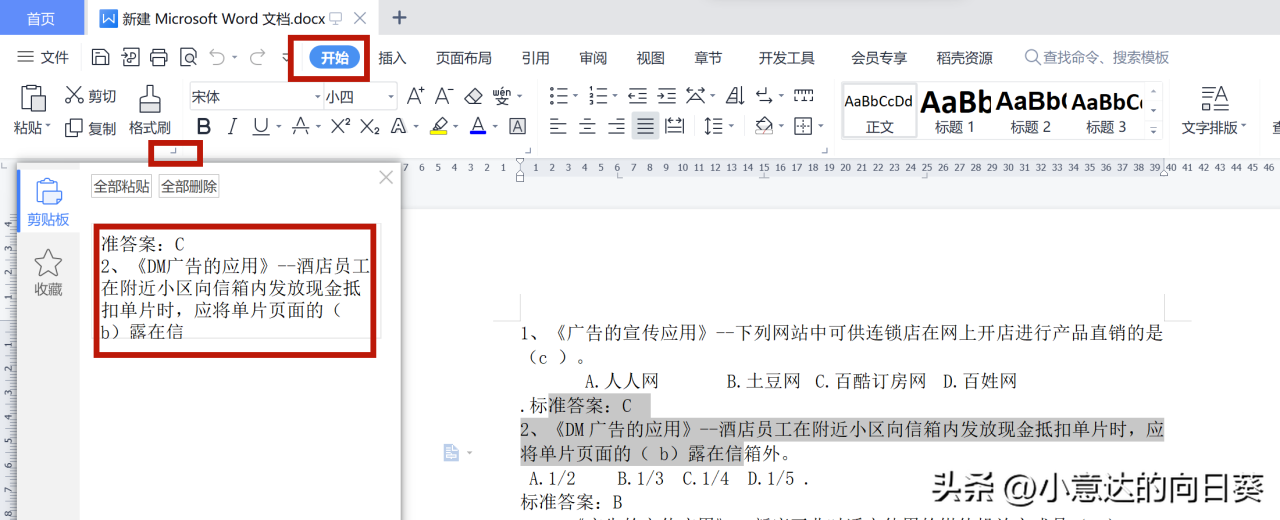Click the Cut (剪切) scissors button
This screenshot has height=520, width=1280.
(90, 96)
